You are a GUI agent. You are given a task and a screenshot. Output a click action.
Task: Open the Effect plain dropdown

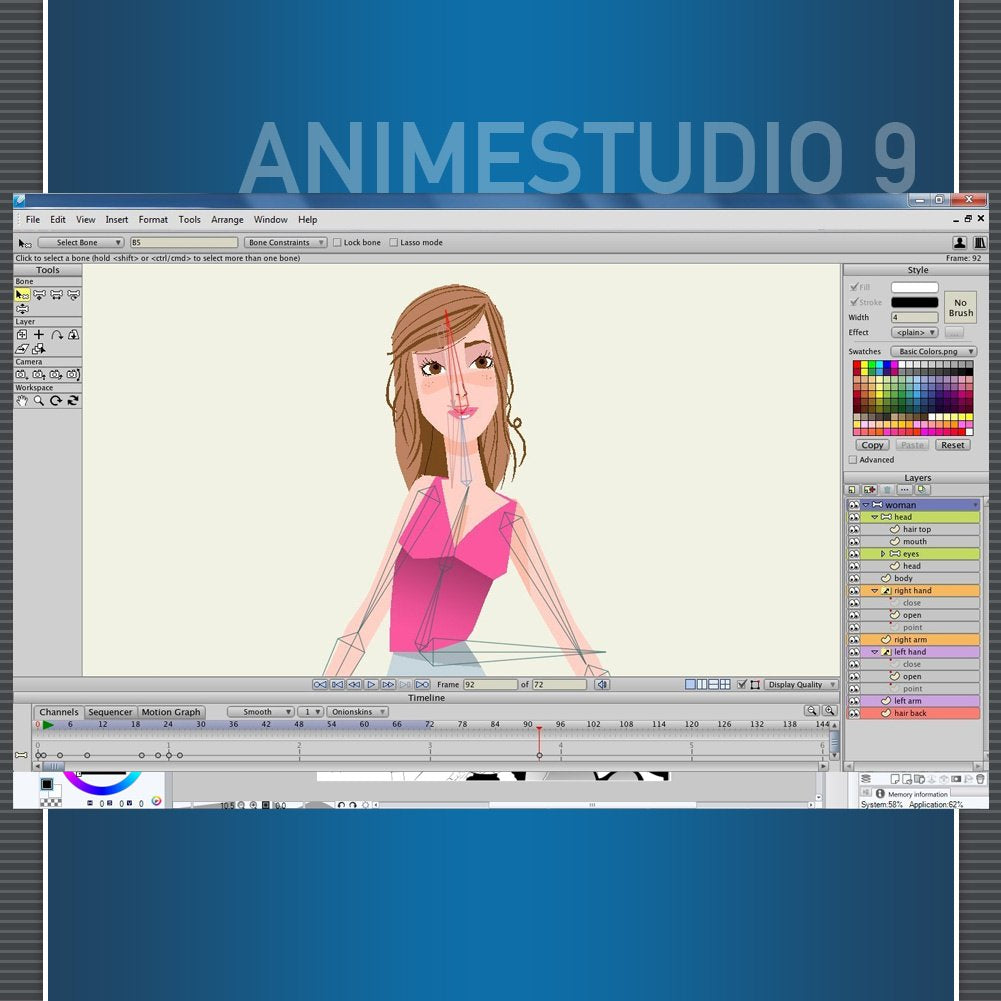point(915,333)
